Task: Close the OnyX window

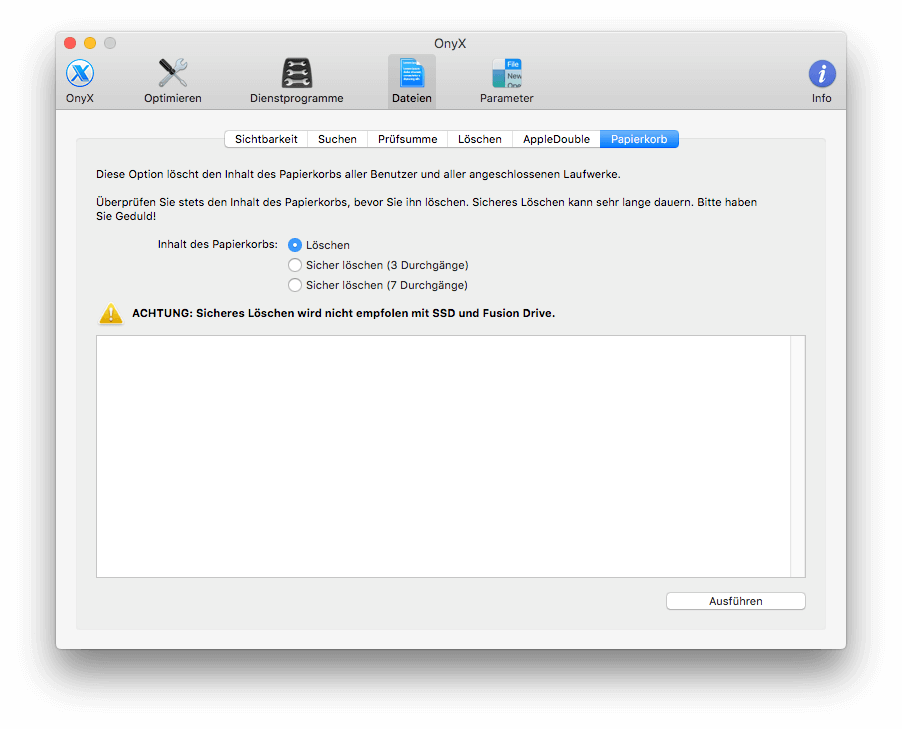Action: (x=70, y=43)
